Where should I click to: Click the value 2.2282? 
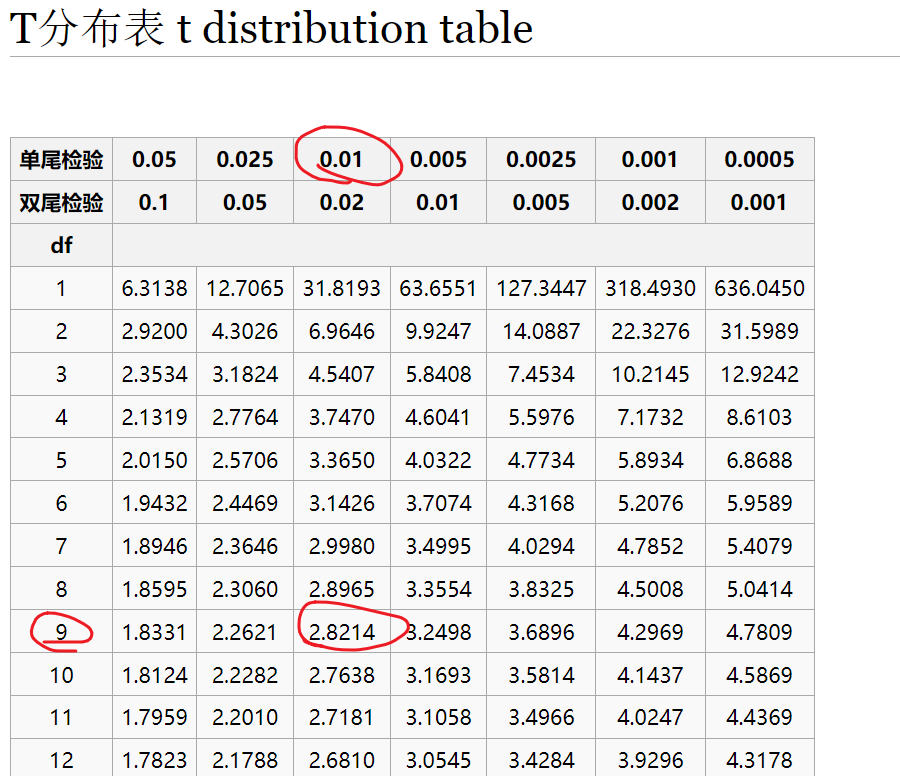pos(245,675)
